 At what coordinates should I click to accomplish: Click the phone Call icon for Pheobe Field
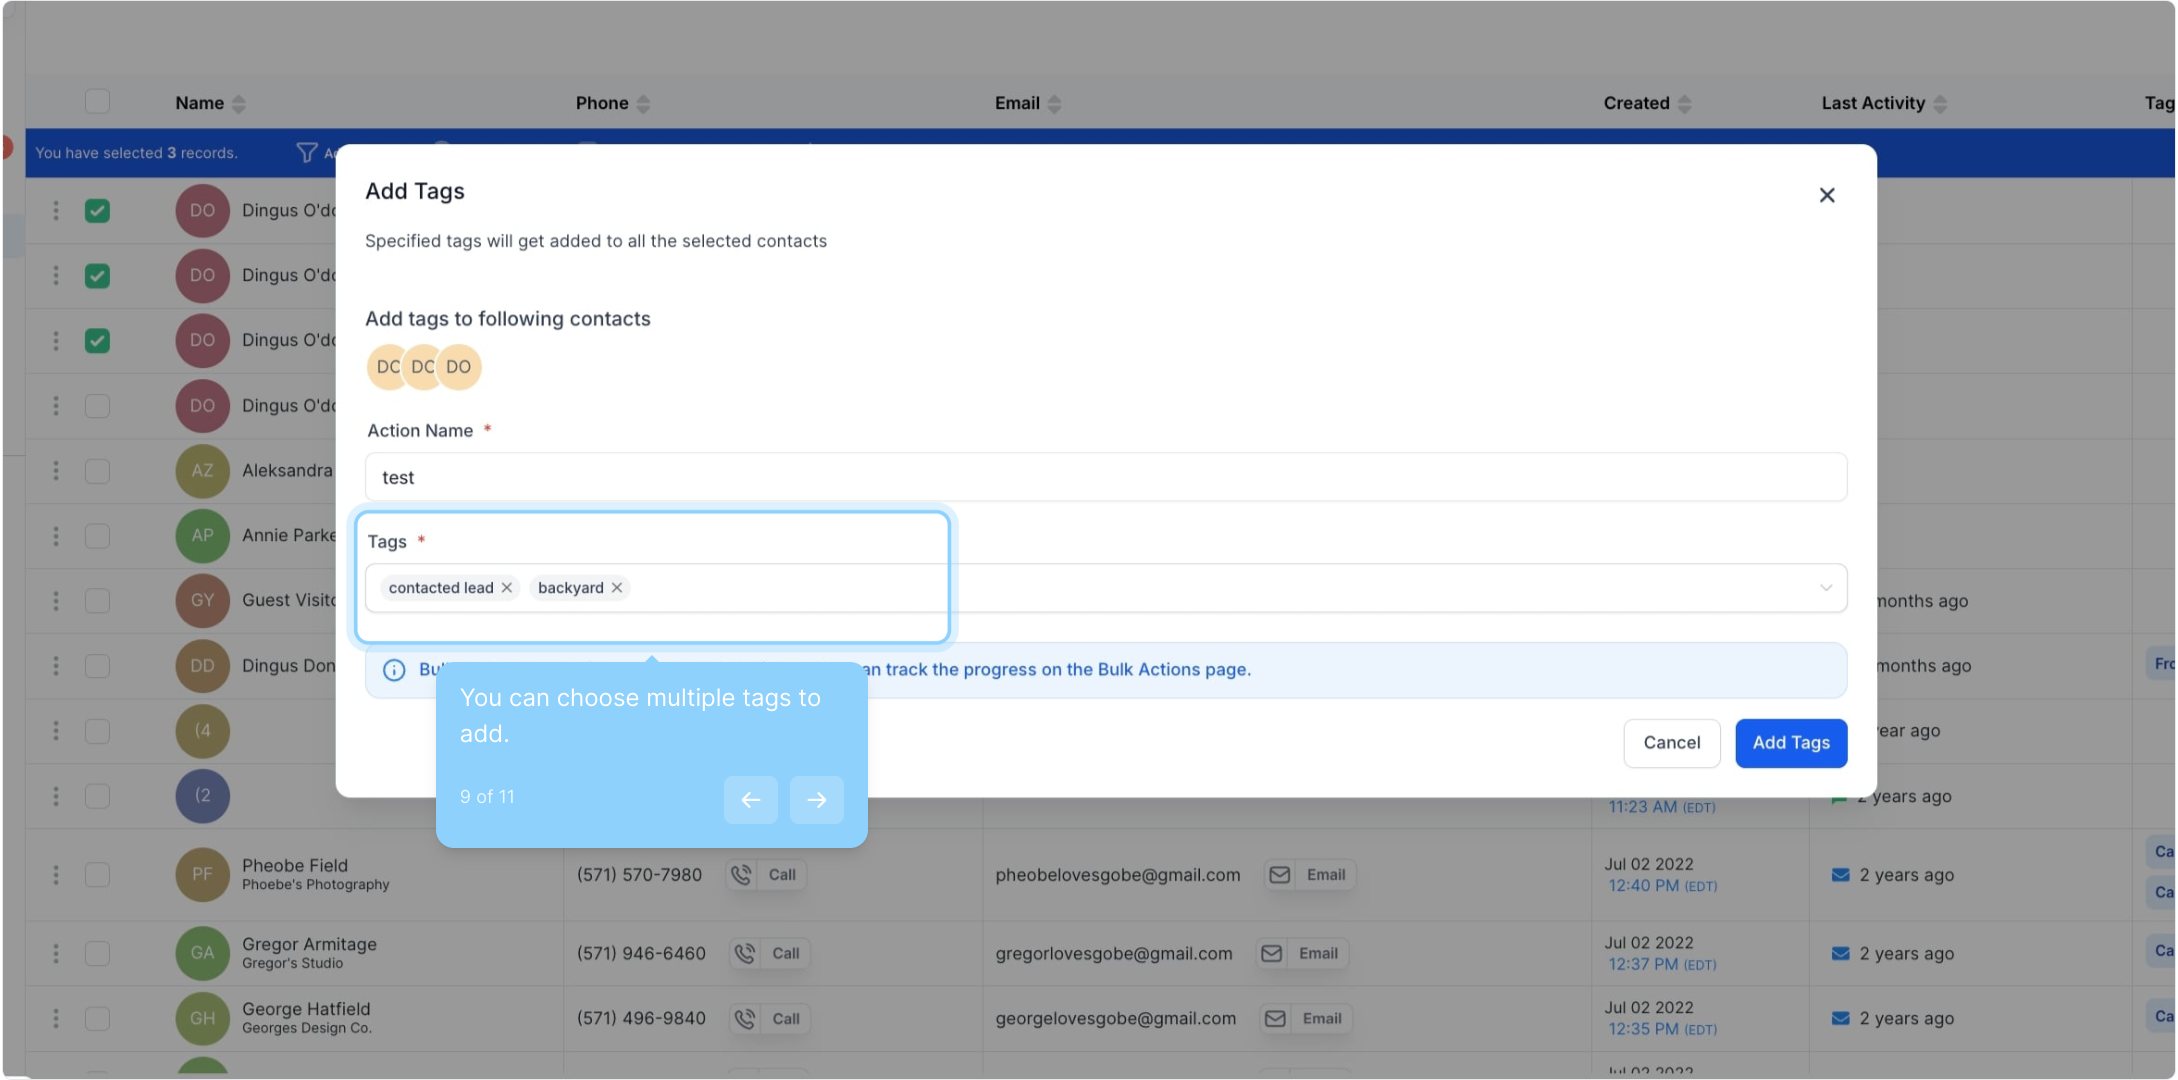coord(741,875)
